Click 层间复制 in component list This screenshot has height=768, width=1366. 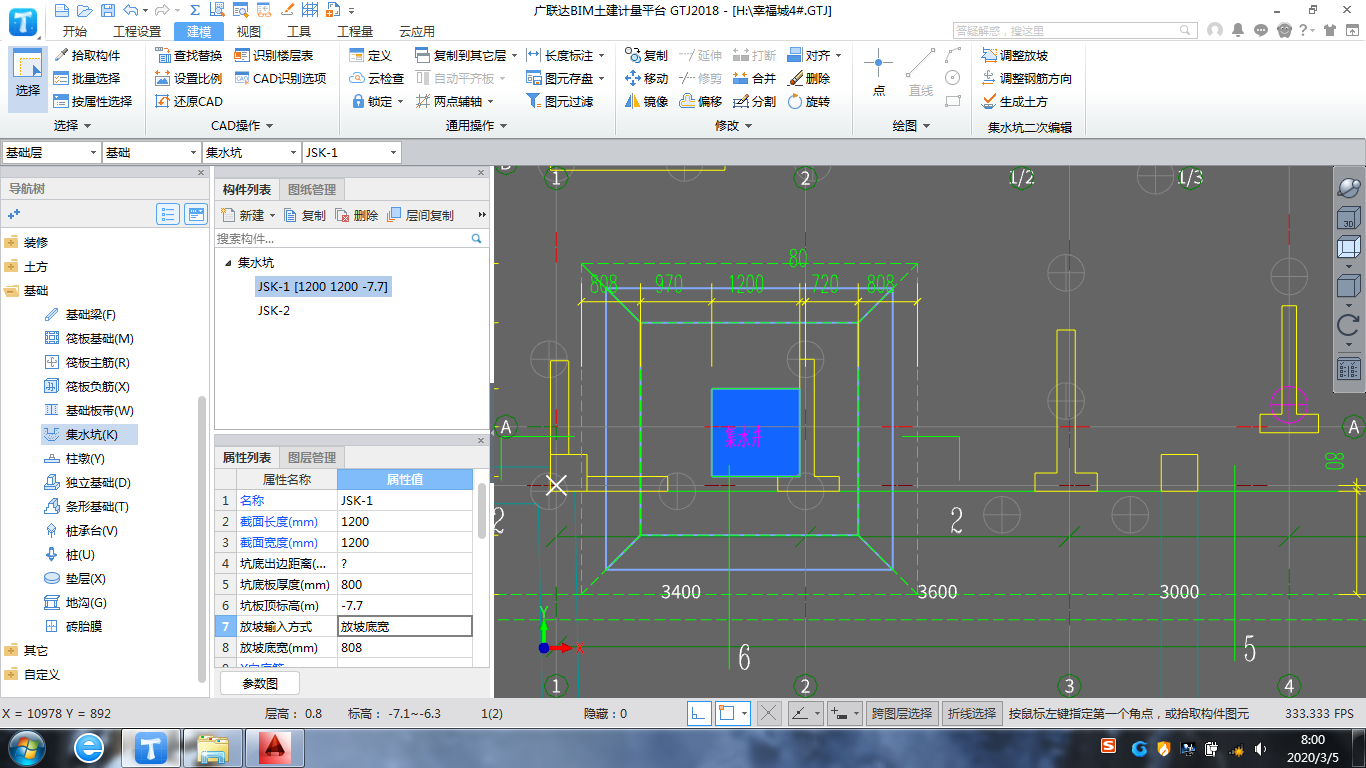pos(420,215)
